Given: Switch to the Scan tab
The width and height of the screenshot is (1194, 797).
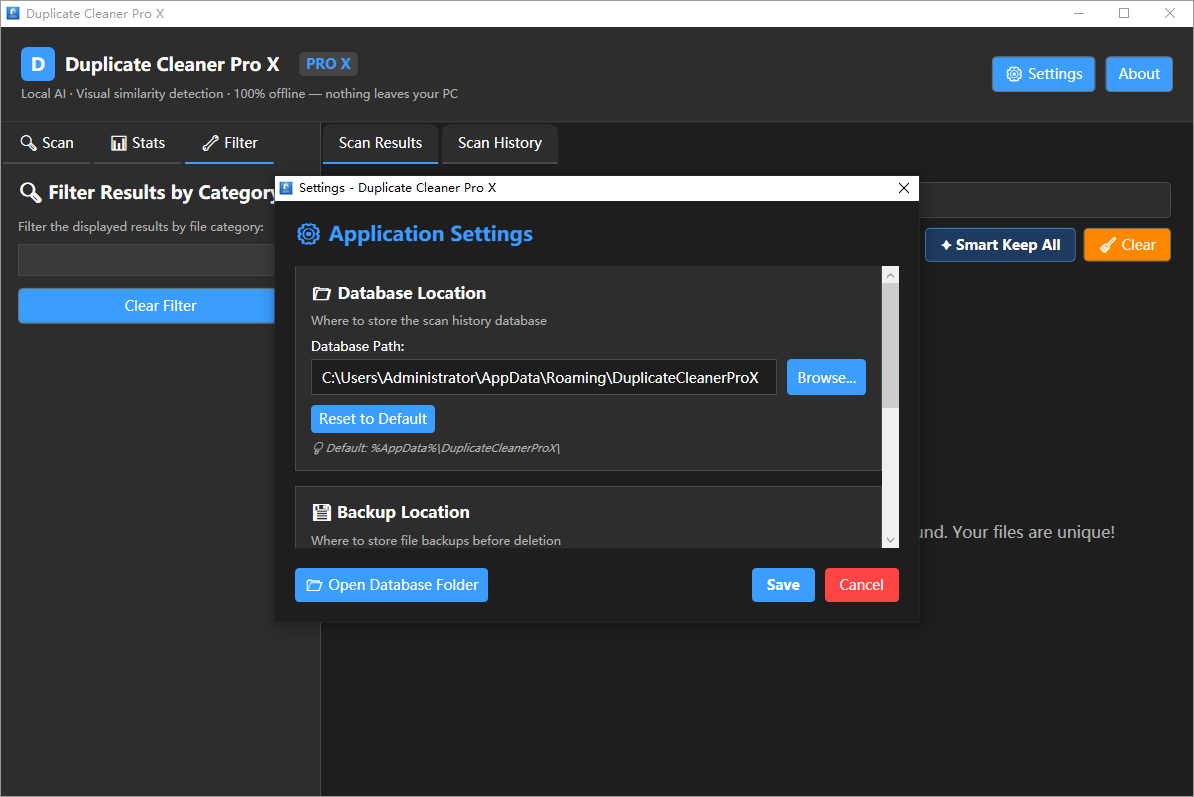Looking at the screenshot, I should [46, 143].
